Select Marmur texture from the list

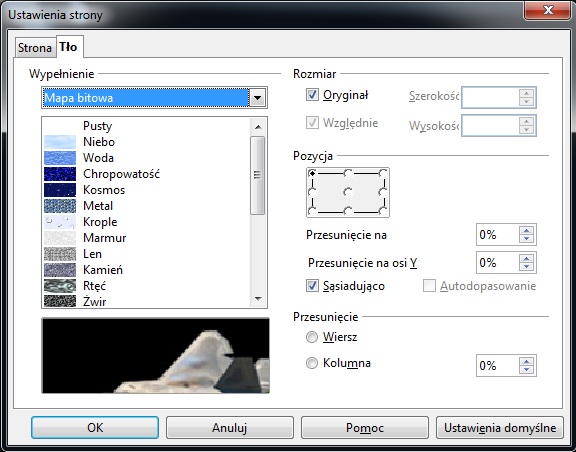click(x=146, y=238)
